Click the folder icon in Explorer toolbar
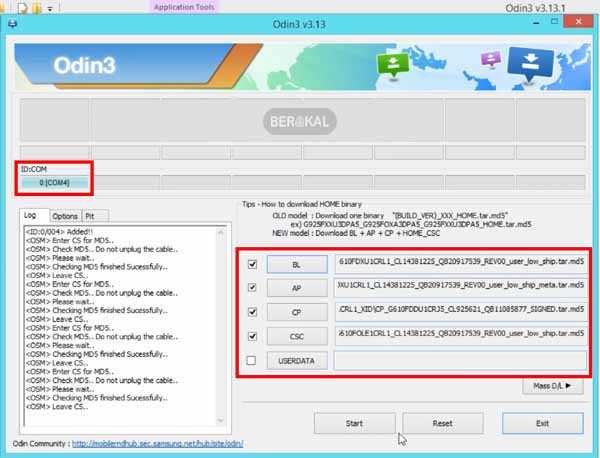 coord(36,8)
